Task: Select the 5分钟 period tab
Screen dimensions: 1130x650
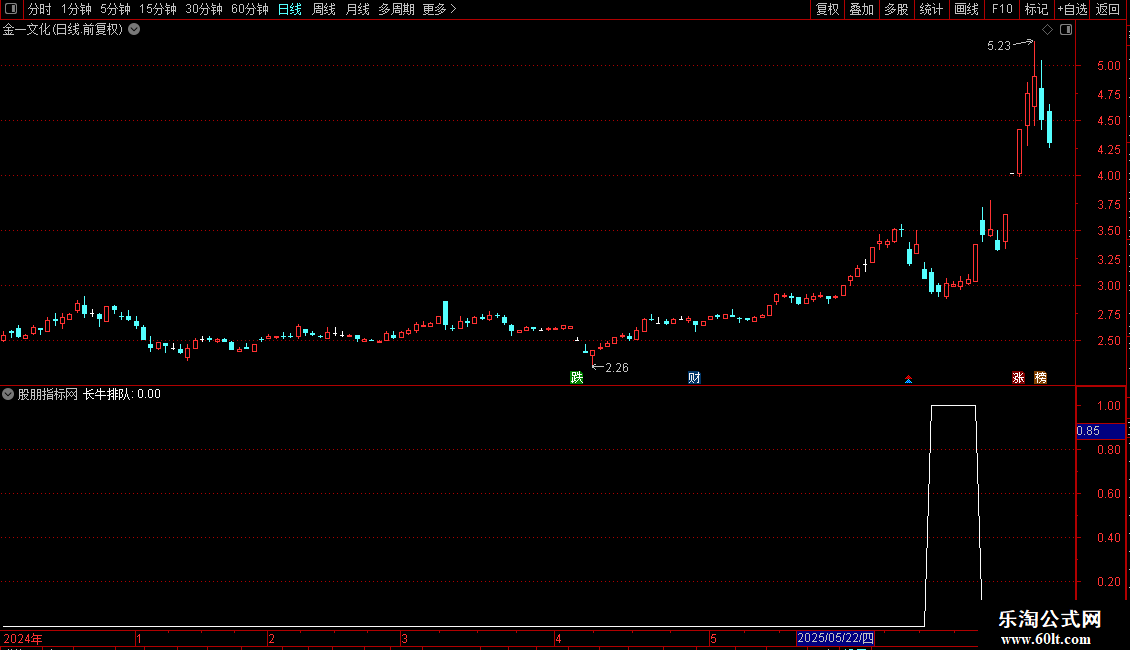Action: click(x=115, y=9)
